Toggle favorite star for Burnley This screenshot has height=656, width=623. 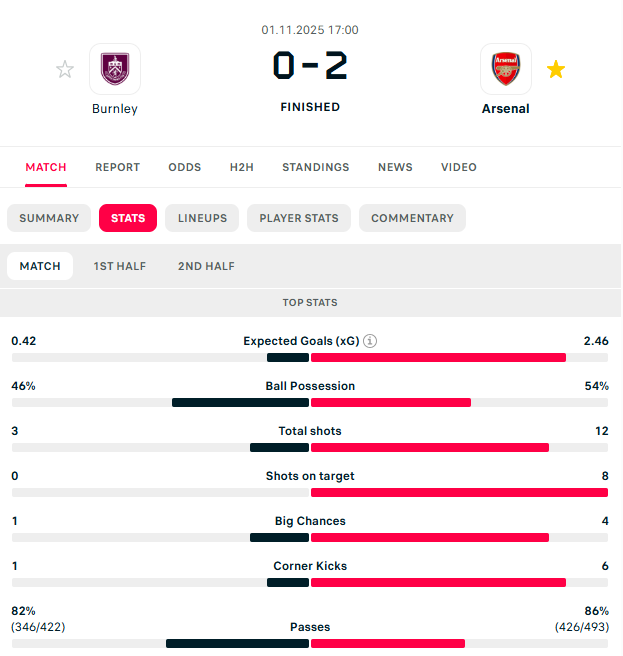[65, 69]
